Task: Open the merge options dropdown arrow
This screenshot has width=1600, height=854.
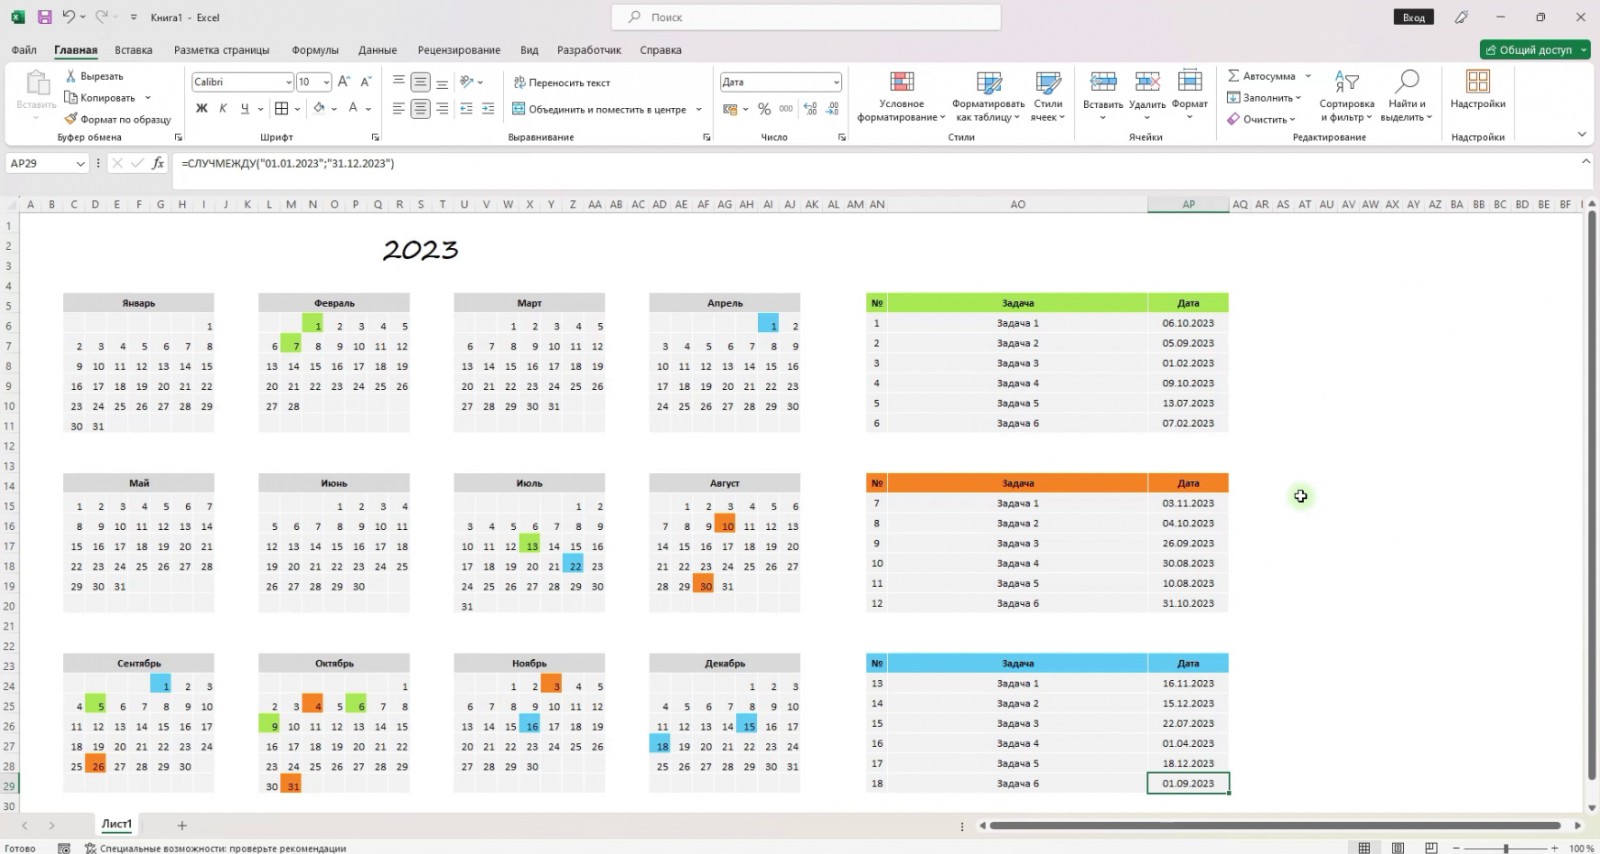Action: tap(699, 109)
